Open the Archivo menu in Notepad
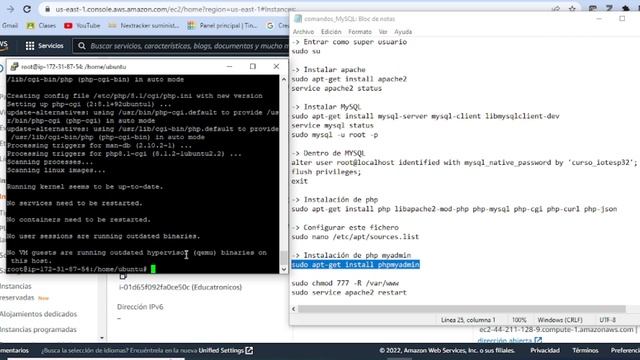 click(303, 31)
